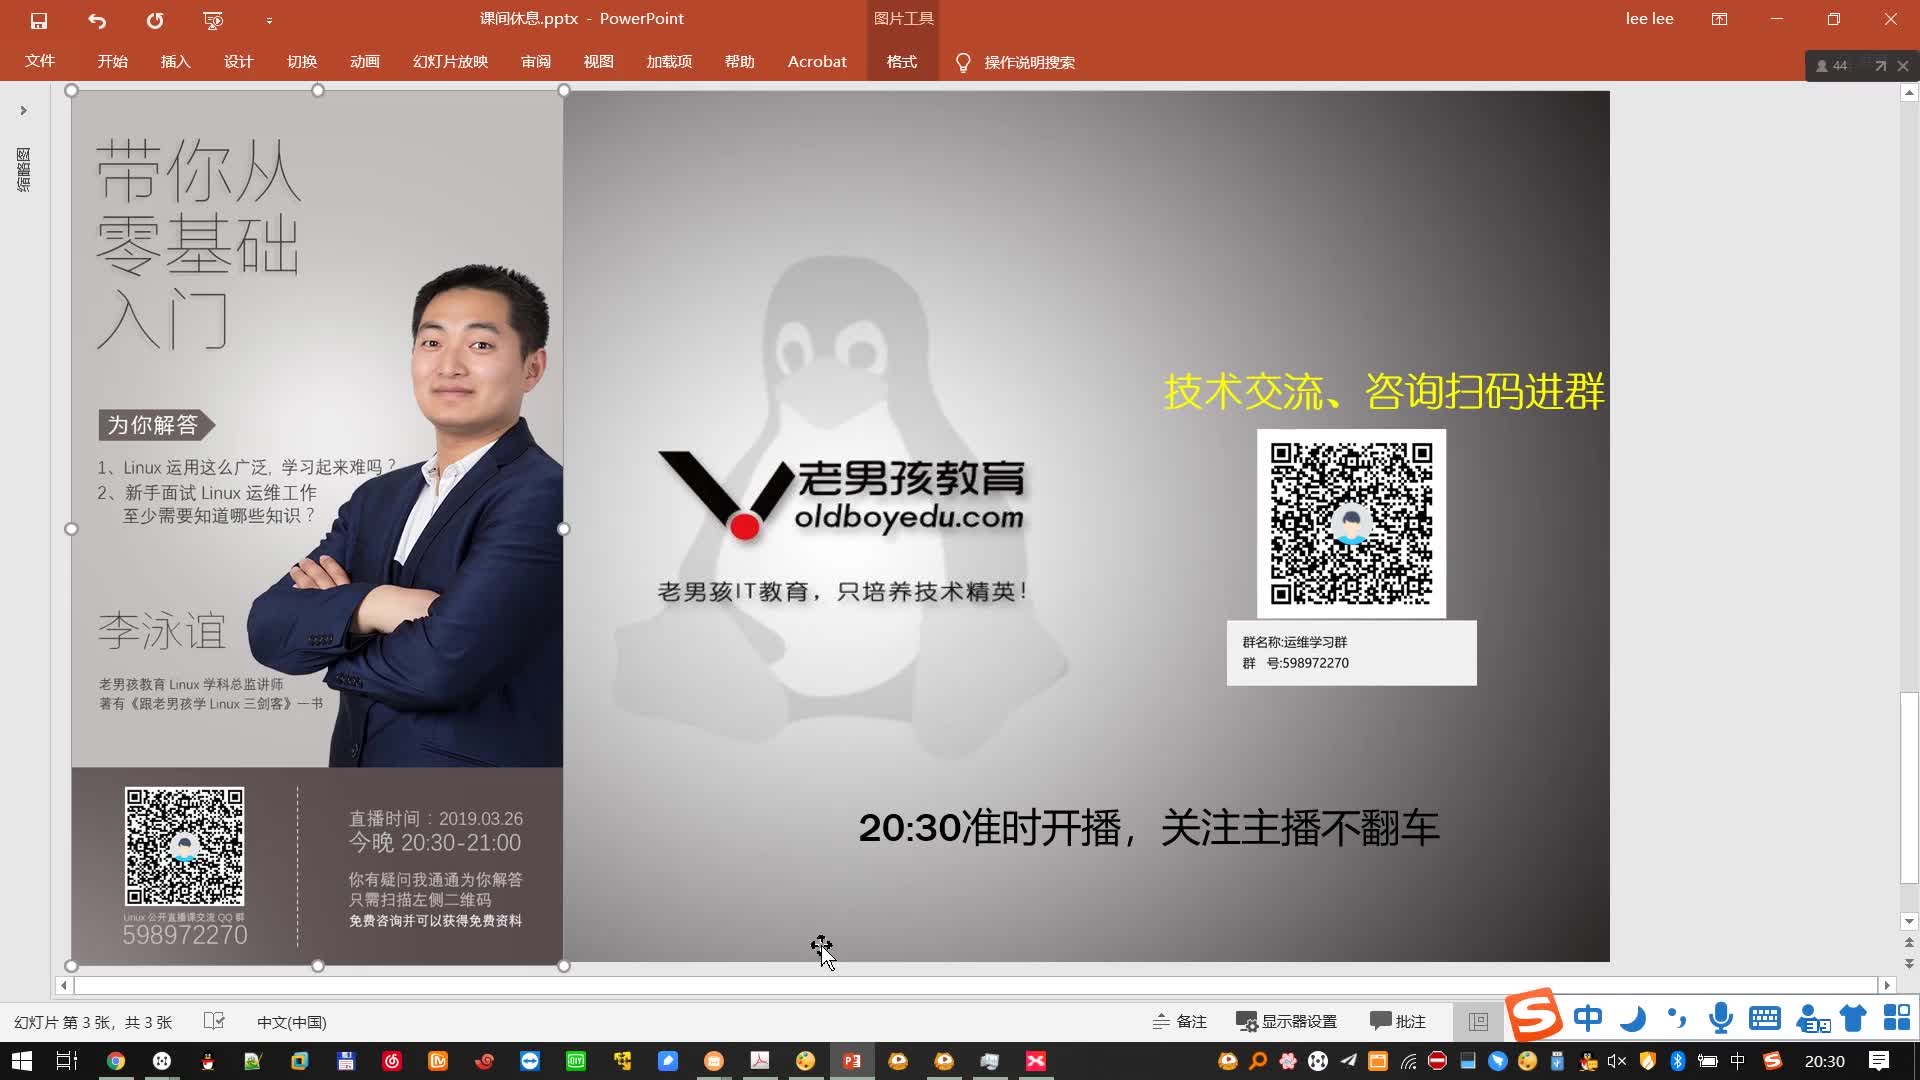Select the right-side group QR code image
The image size is (1920, 1080).
pyautogui.click(x=1351, y=524)
